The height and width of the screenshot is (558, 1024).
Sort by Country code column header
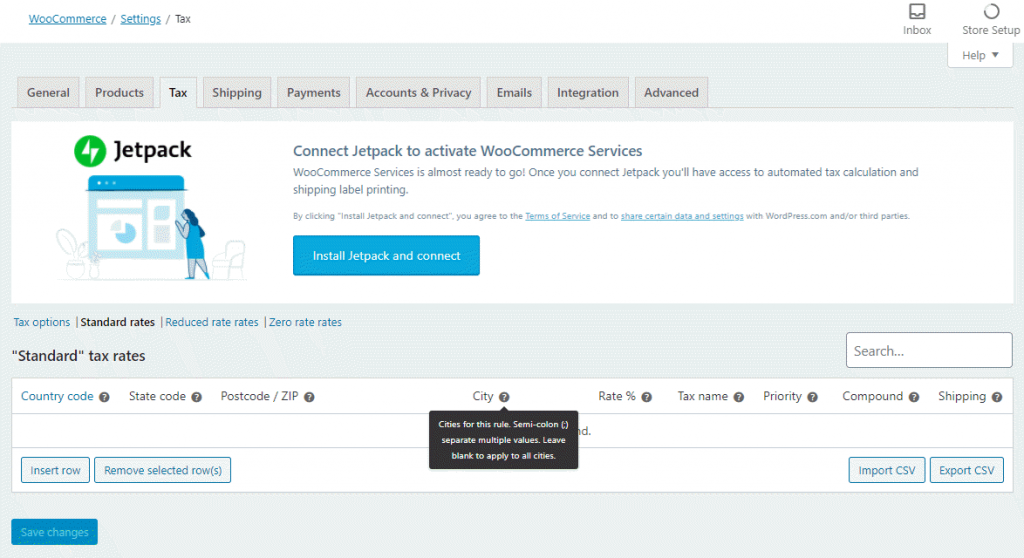click(57, 396)
